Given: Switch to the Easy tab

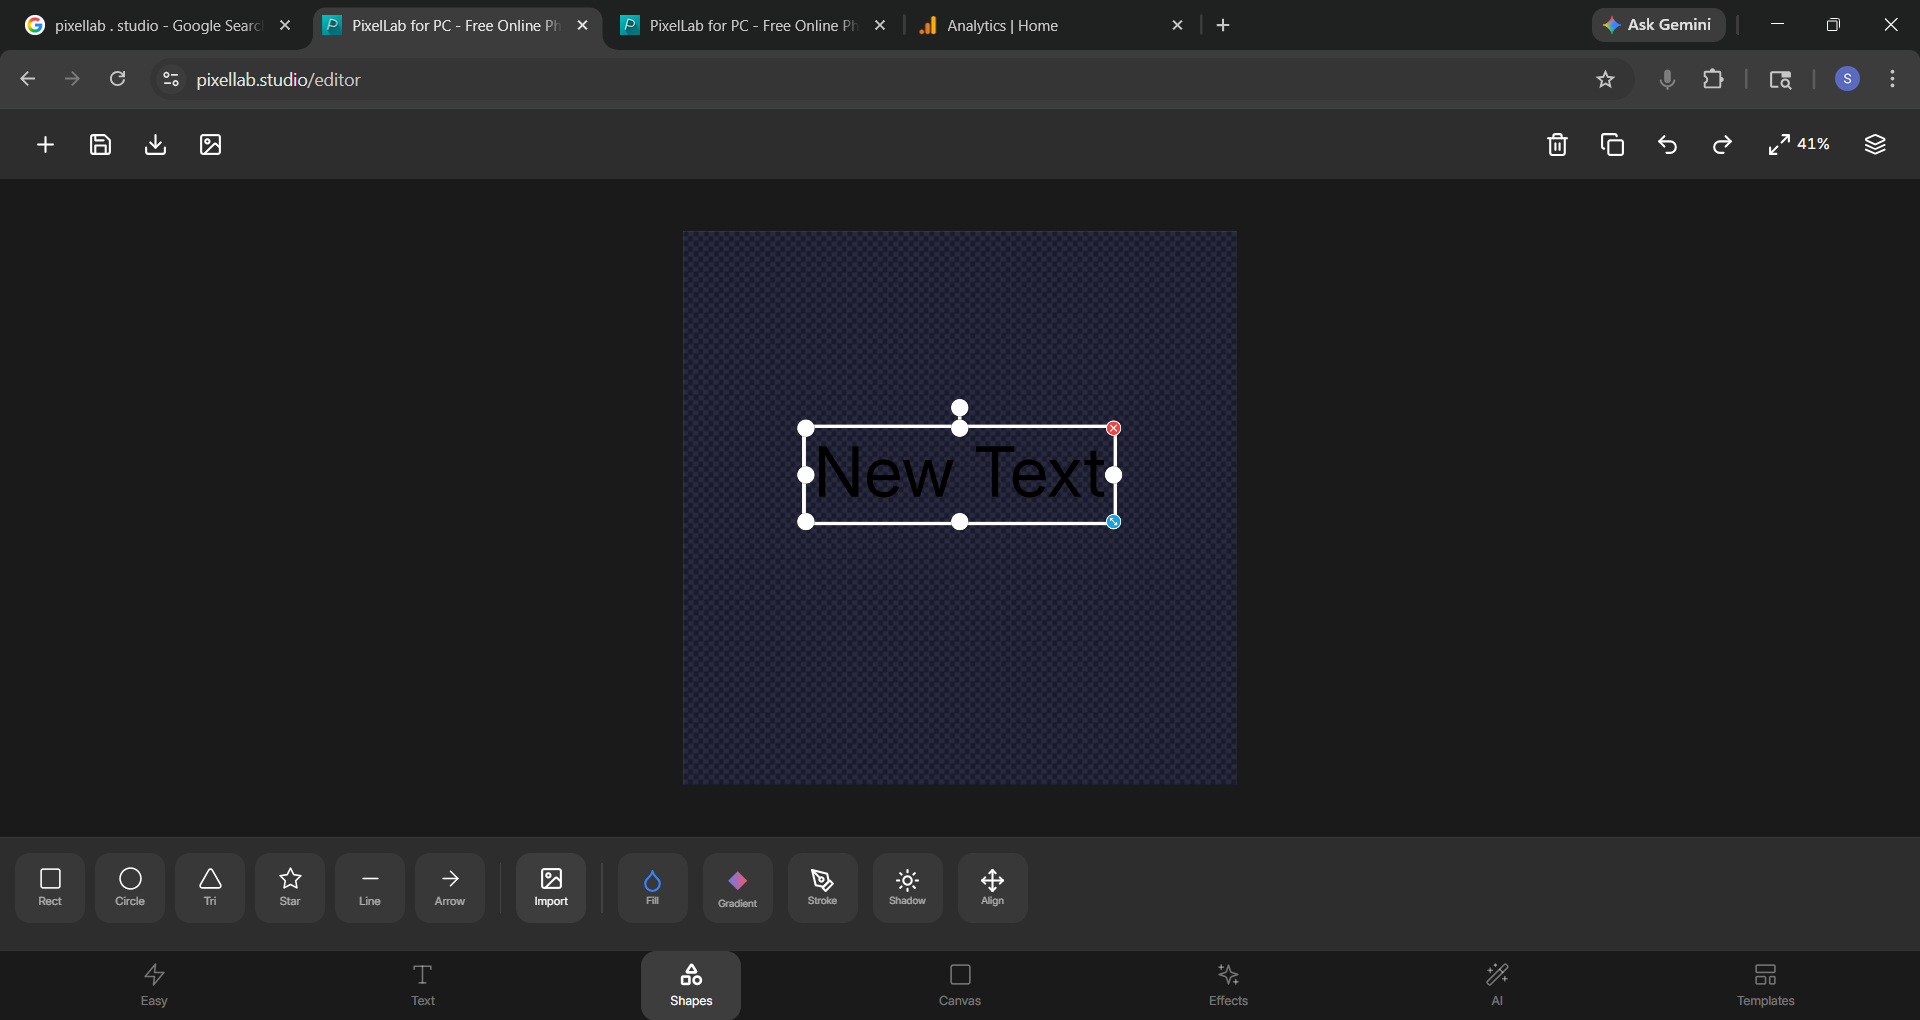Looking at the screenshot, I should [154, 985].
